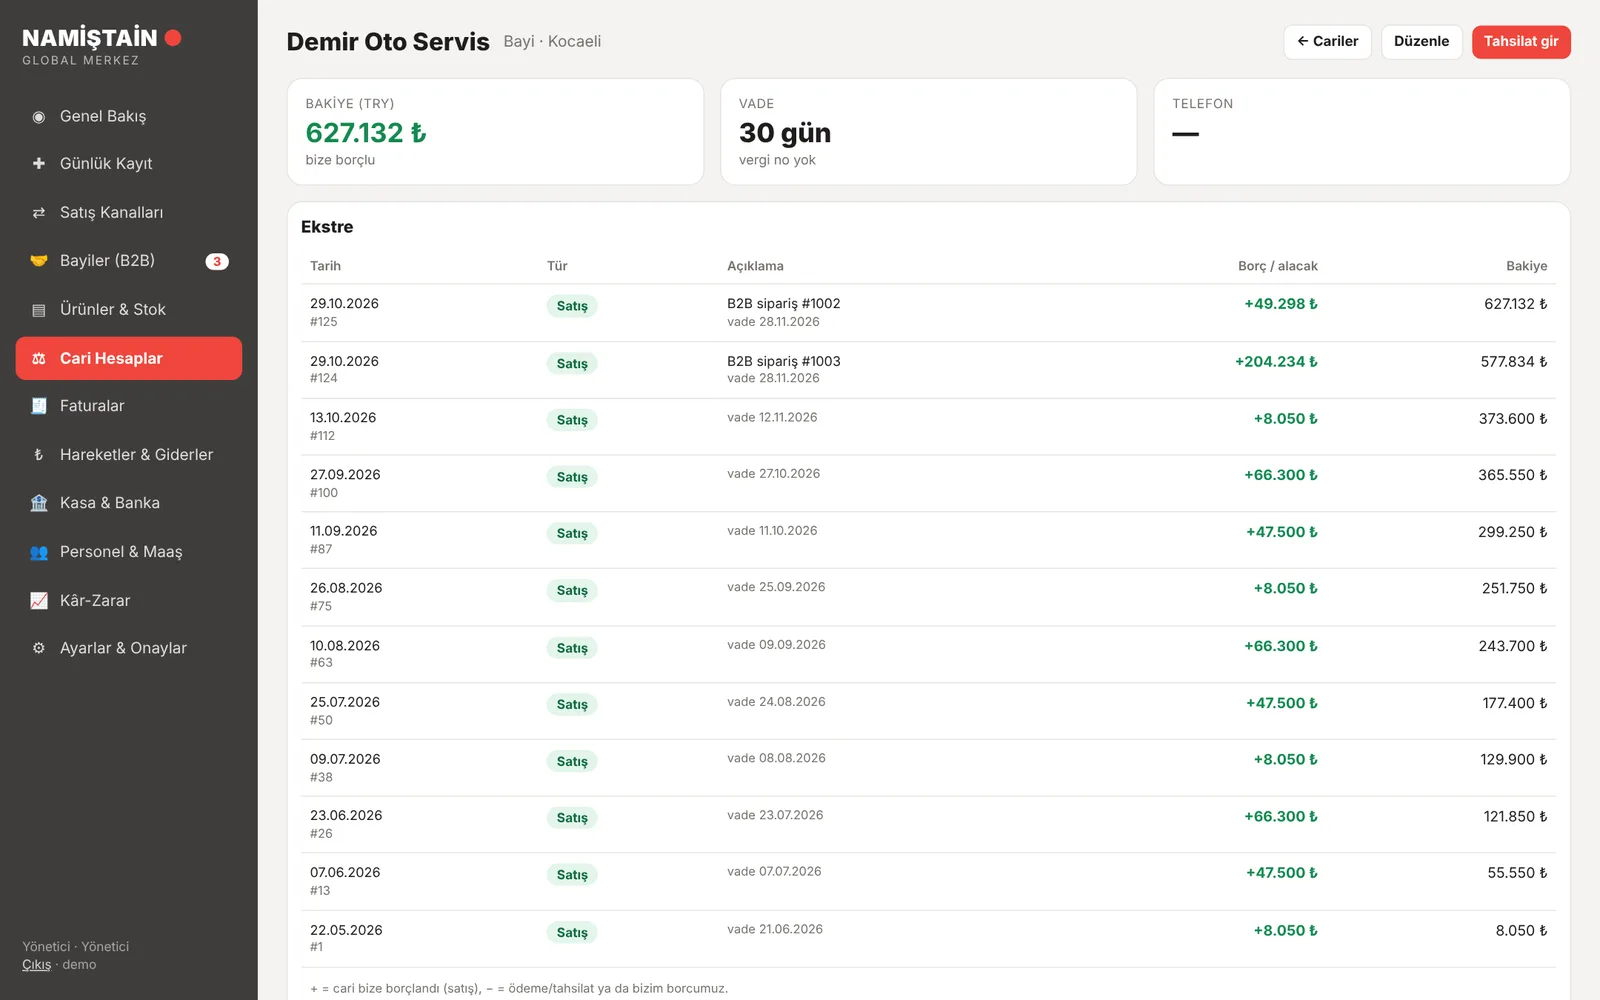Open Faturalar document icon
This screenshot has width=1600, height=1000.
39,406
